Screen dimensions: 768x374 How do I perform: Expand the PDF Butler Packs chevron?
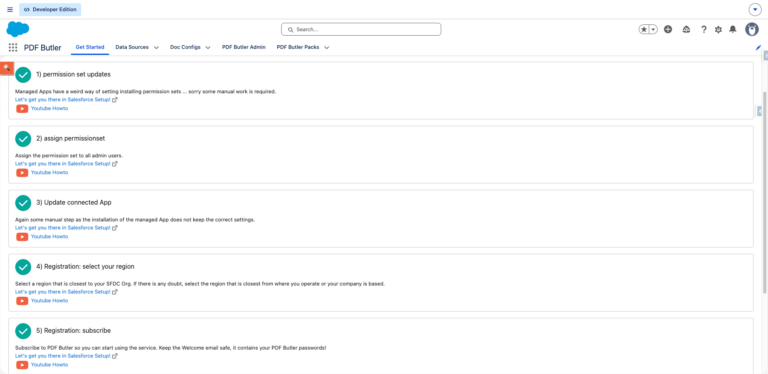[327, 47]
